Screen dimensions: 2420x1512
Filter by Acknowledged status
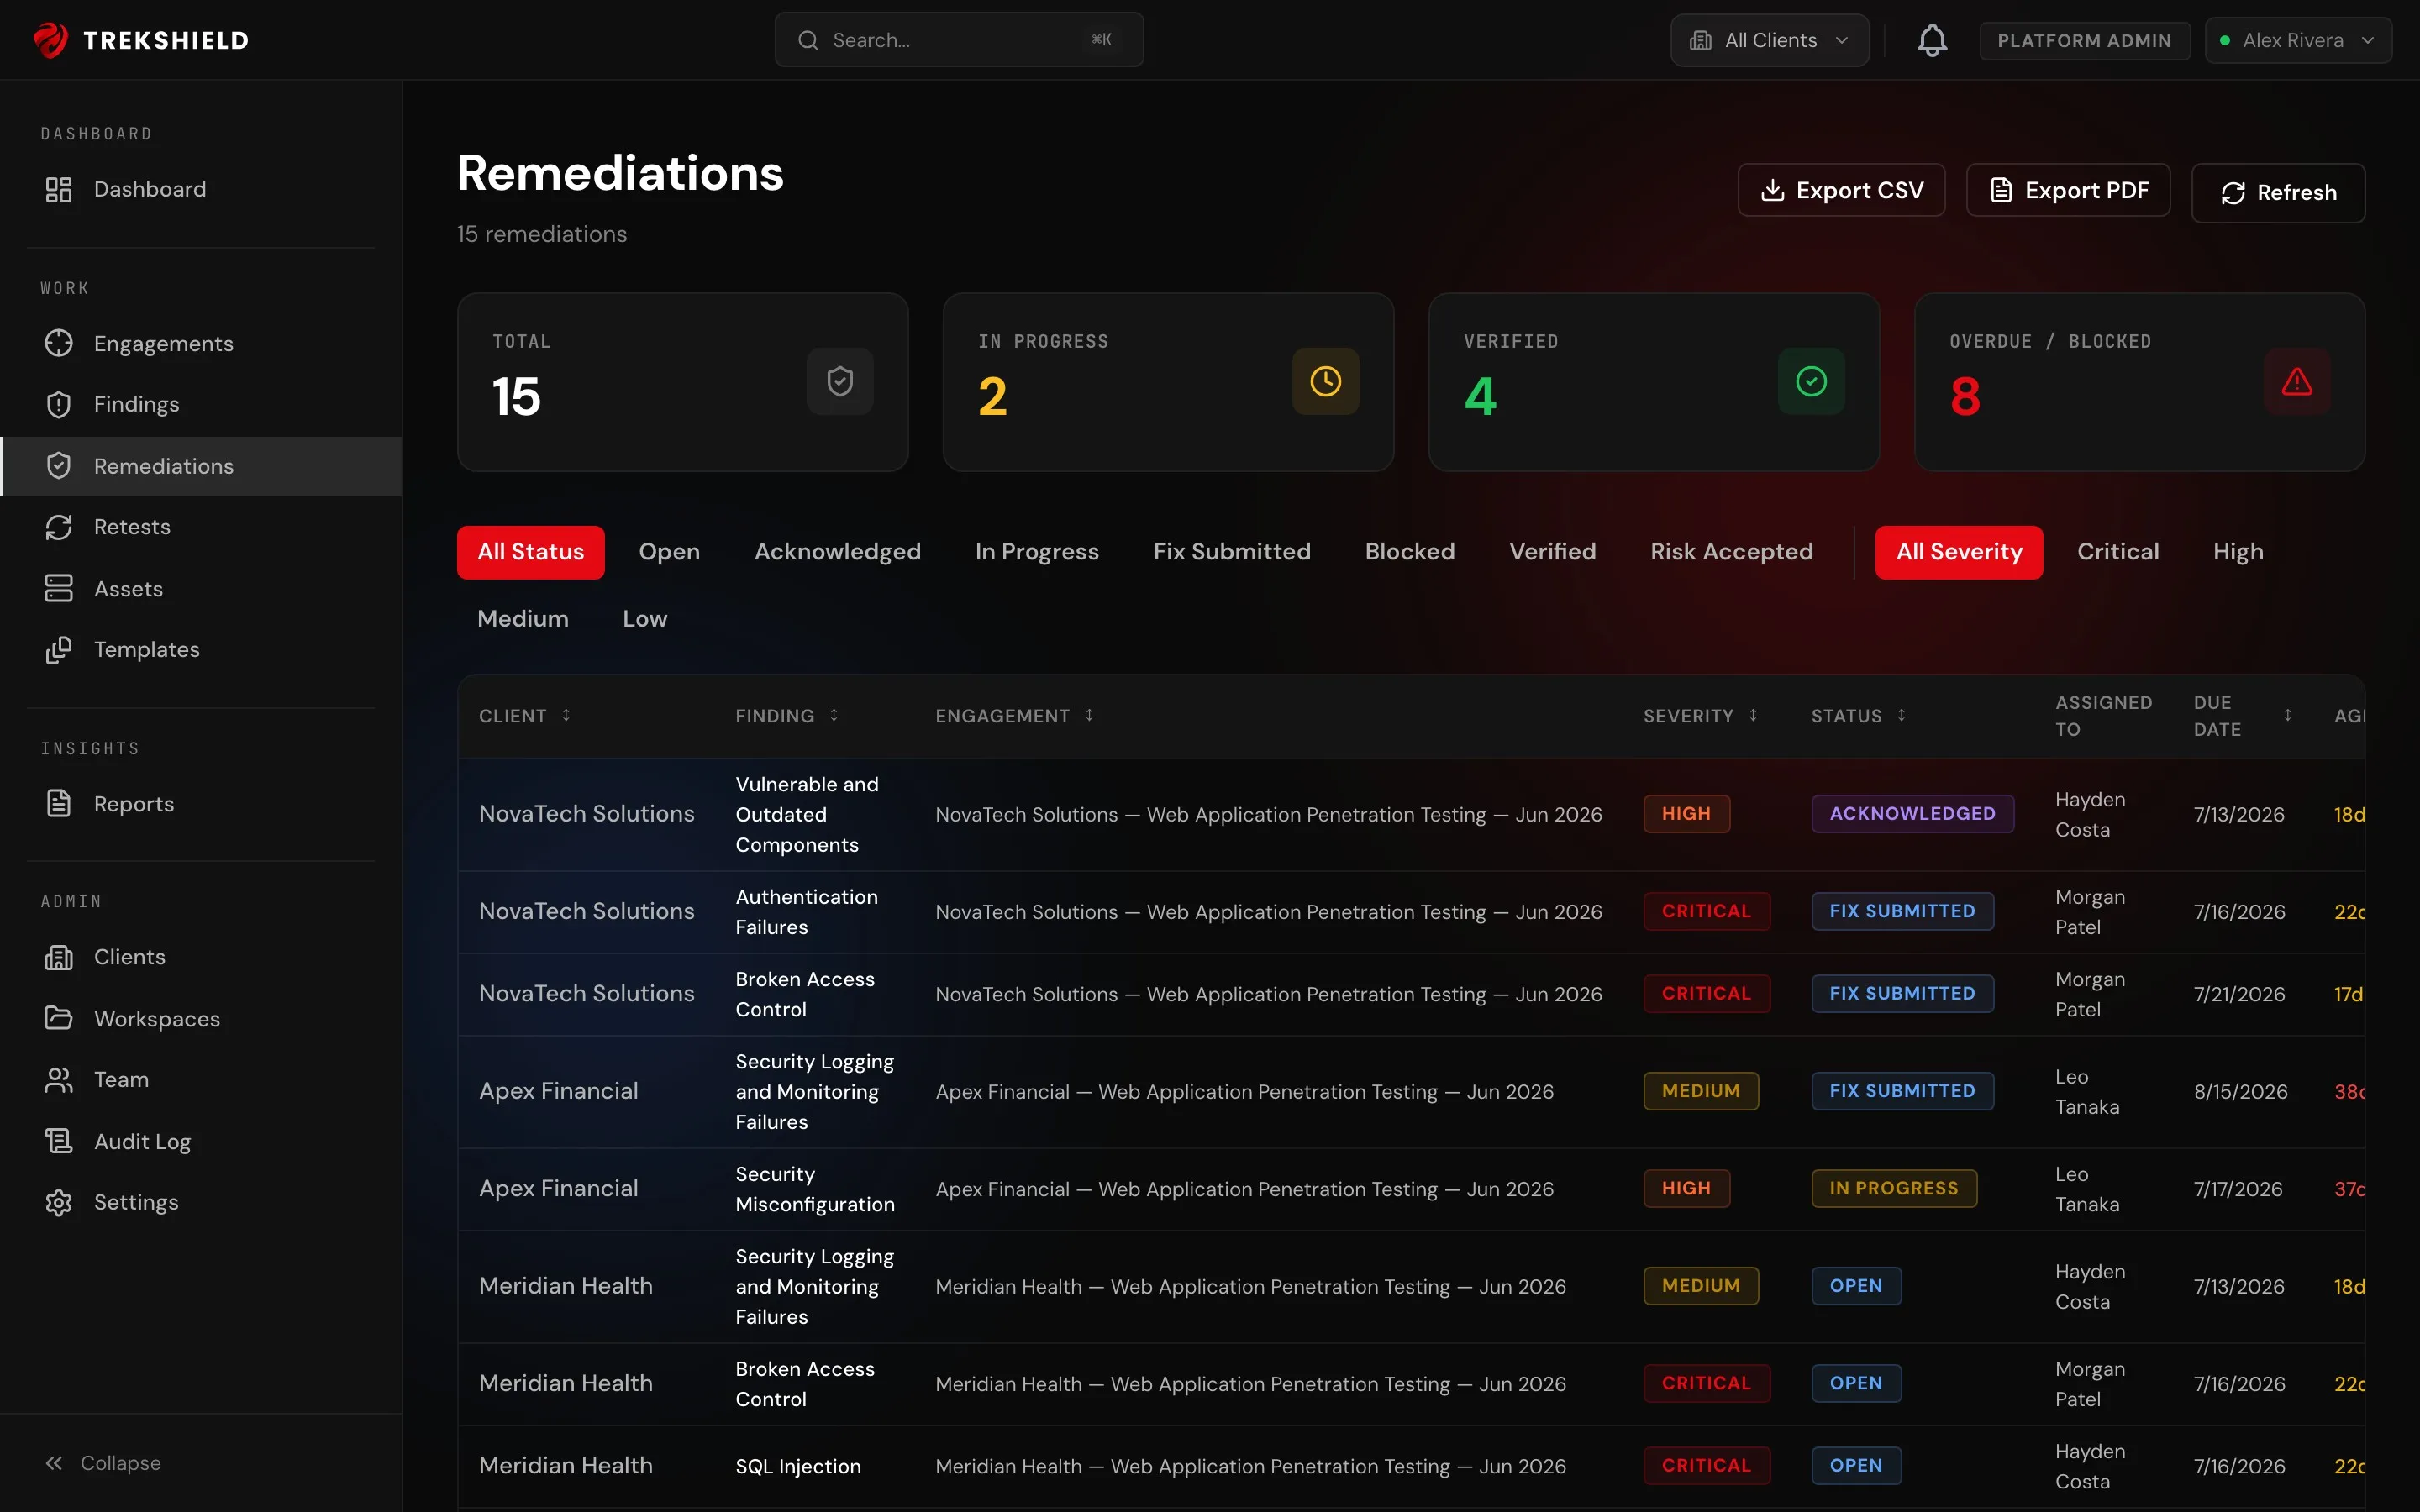point(837,552)
